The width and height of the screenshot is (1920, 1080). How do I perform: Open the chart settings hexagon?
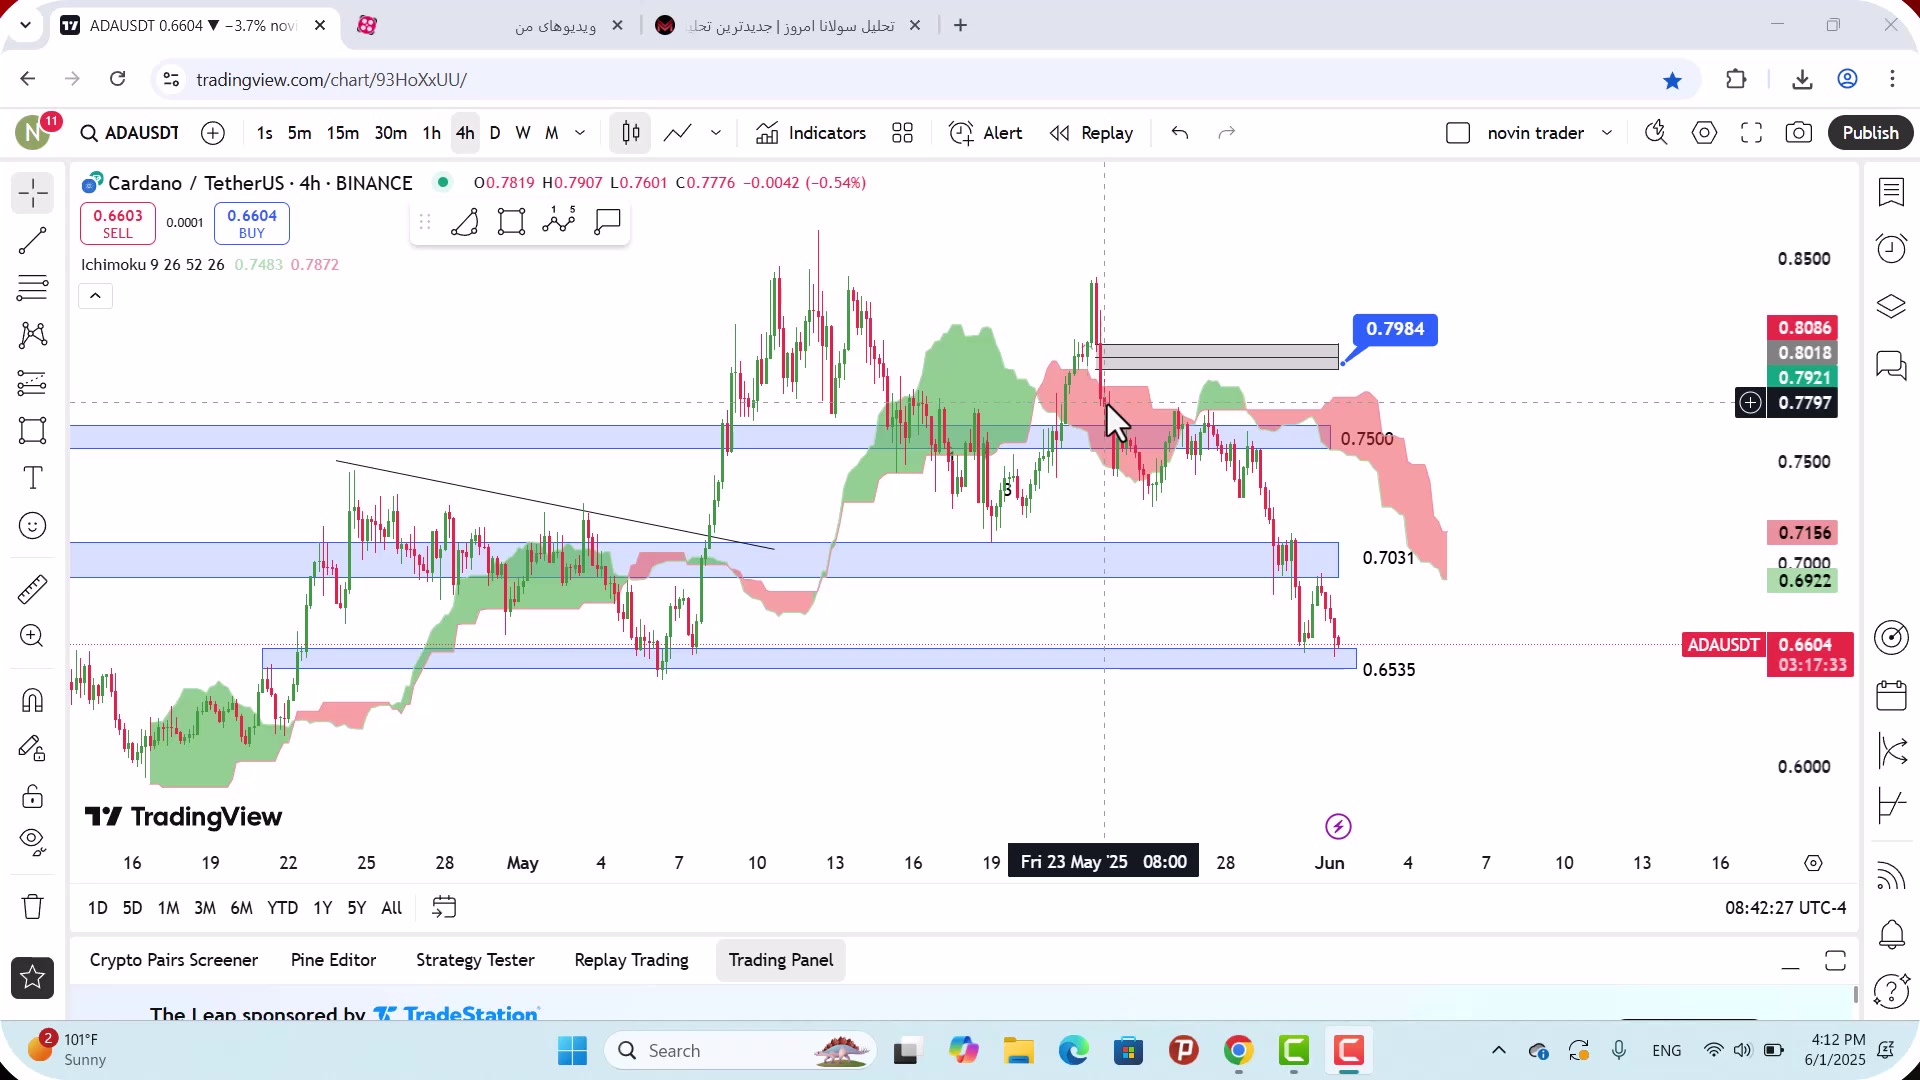pyautogui.click(x=1705, y=133)
